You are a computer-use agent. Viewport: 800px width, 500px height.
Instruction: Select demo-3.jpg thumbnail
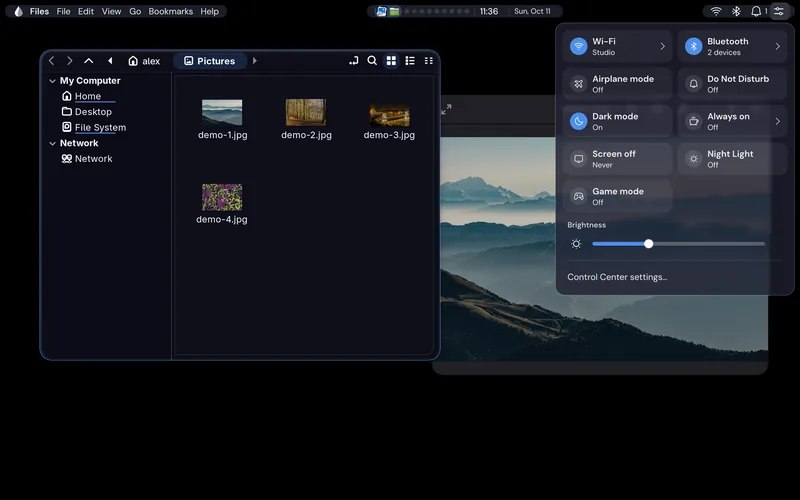389,115
